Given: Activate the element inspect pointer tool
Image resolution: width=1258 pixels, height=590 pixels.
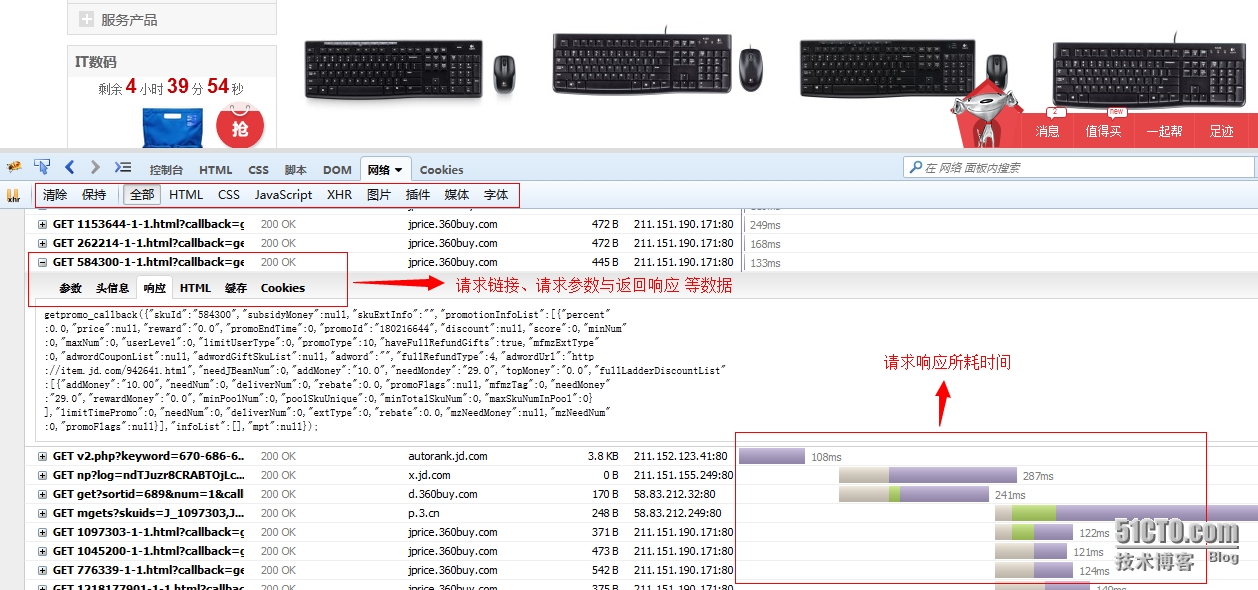Looking at the screenshot, I should coord(42,168).
